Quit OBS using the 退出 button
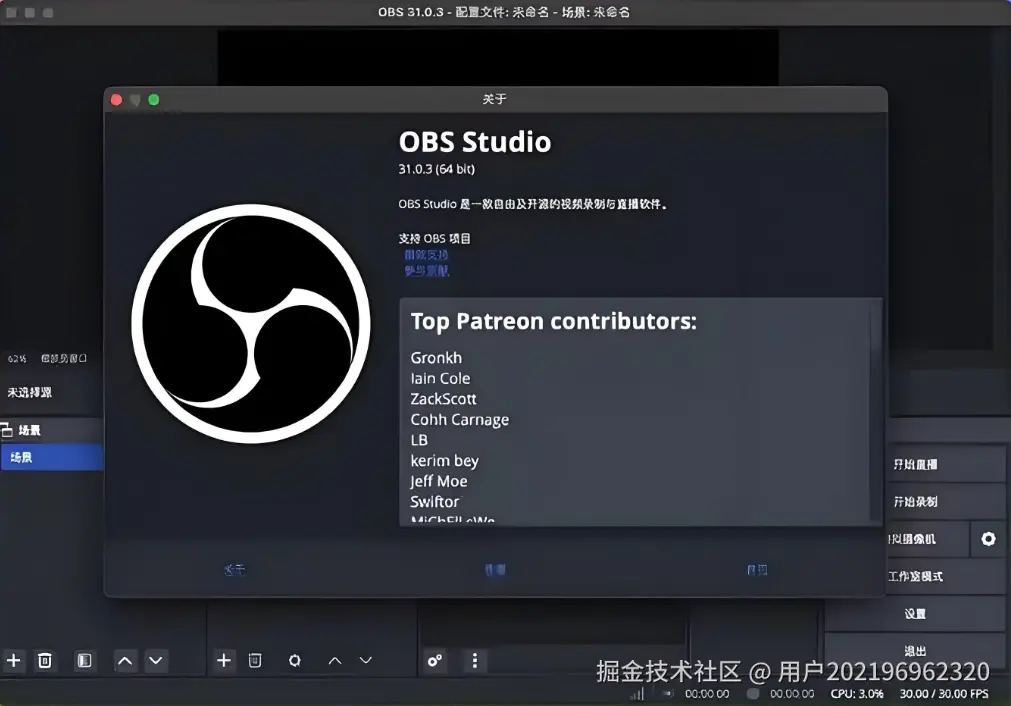 (x=915, y=650)
